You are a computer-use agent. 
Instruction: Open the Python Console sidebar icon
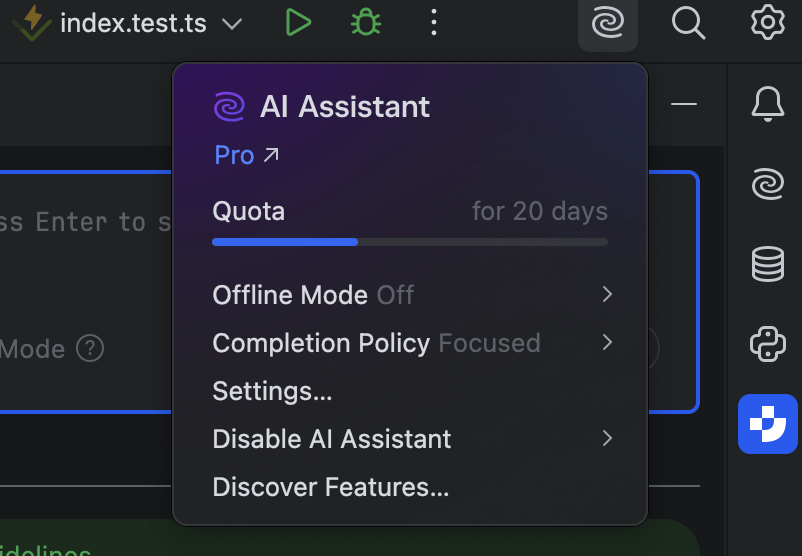(x=767, y=344)
